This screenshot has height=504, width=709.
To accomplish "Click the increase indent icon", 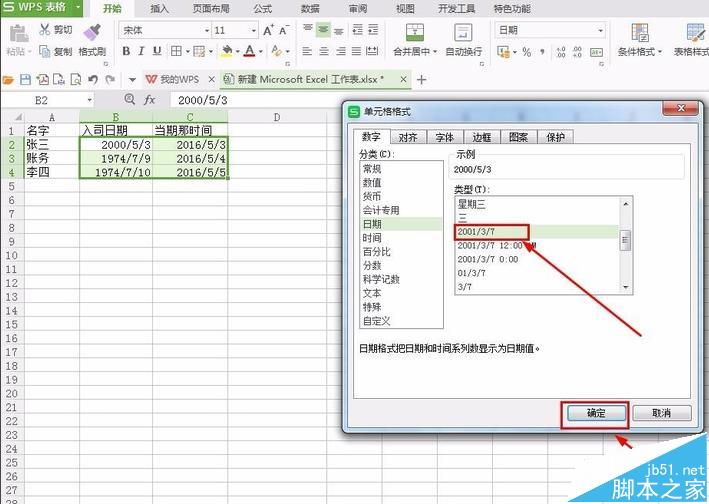I will [373, 30].
